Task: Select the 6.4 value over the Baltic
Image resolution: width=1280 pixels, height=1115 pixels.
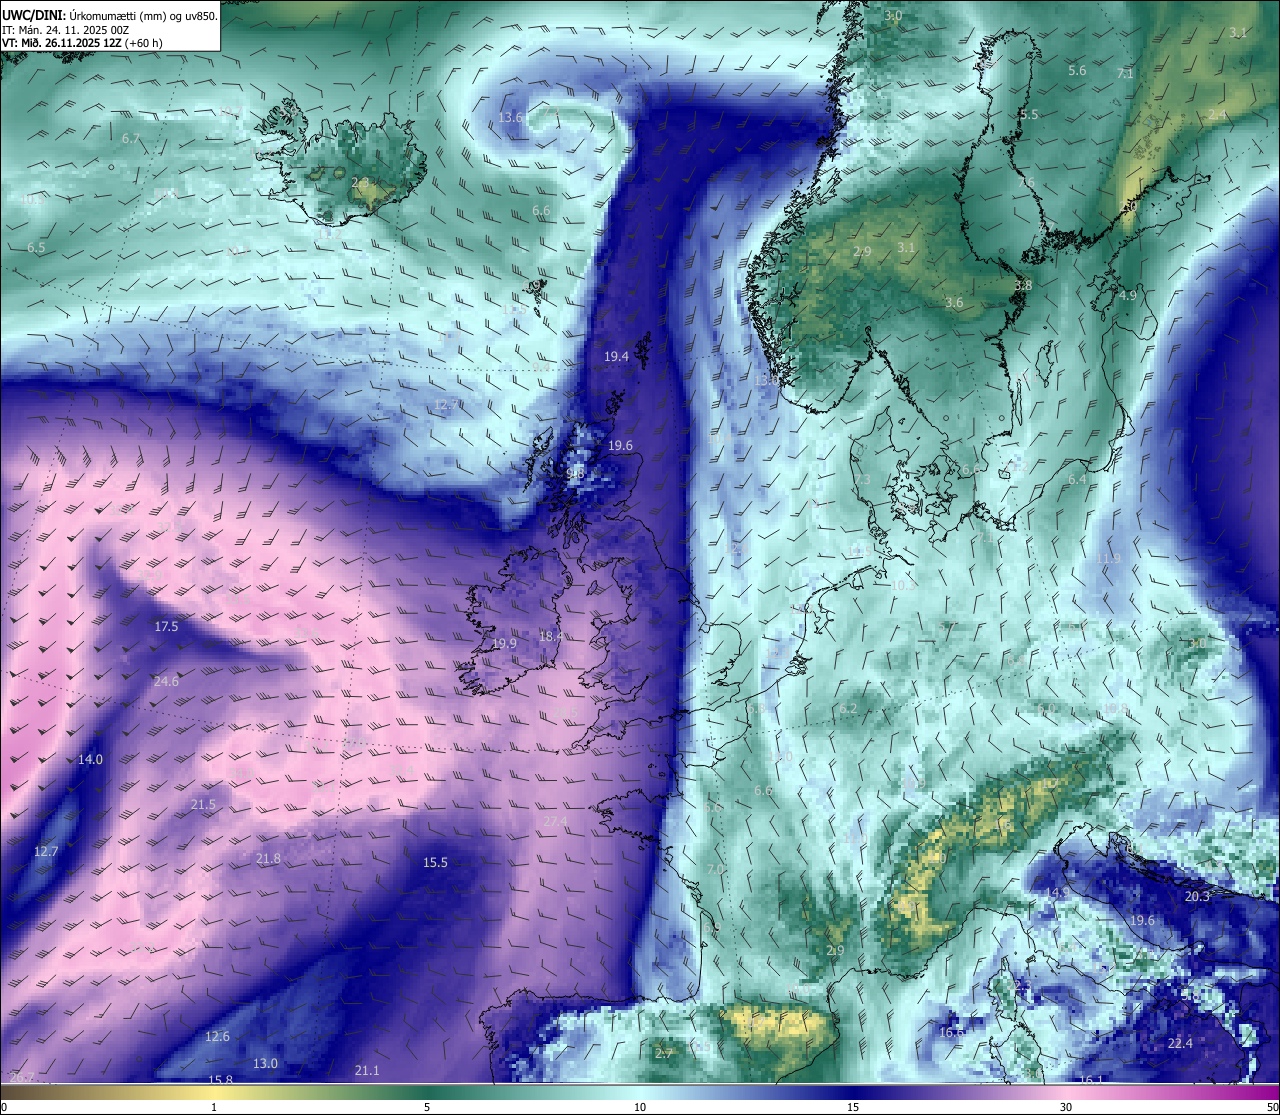Action: (1077, 480)
